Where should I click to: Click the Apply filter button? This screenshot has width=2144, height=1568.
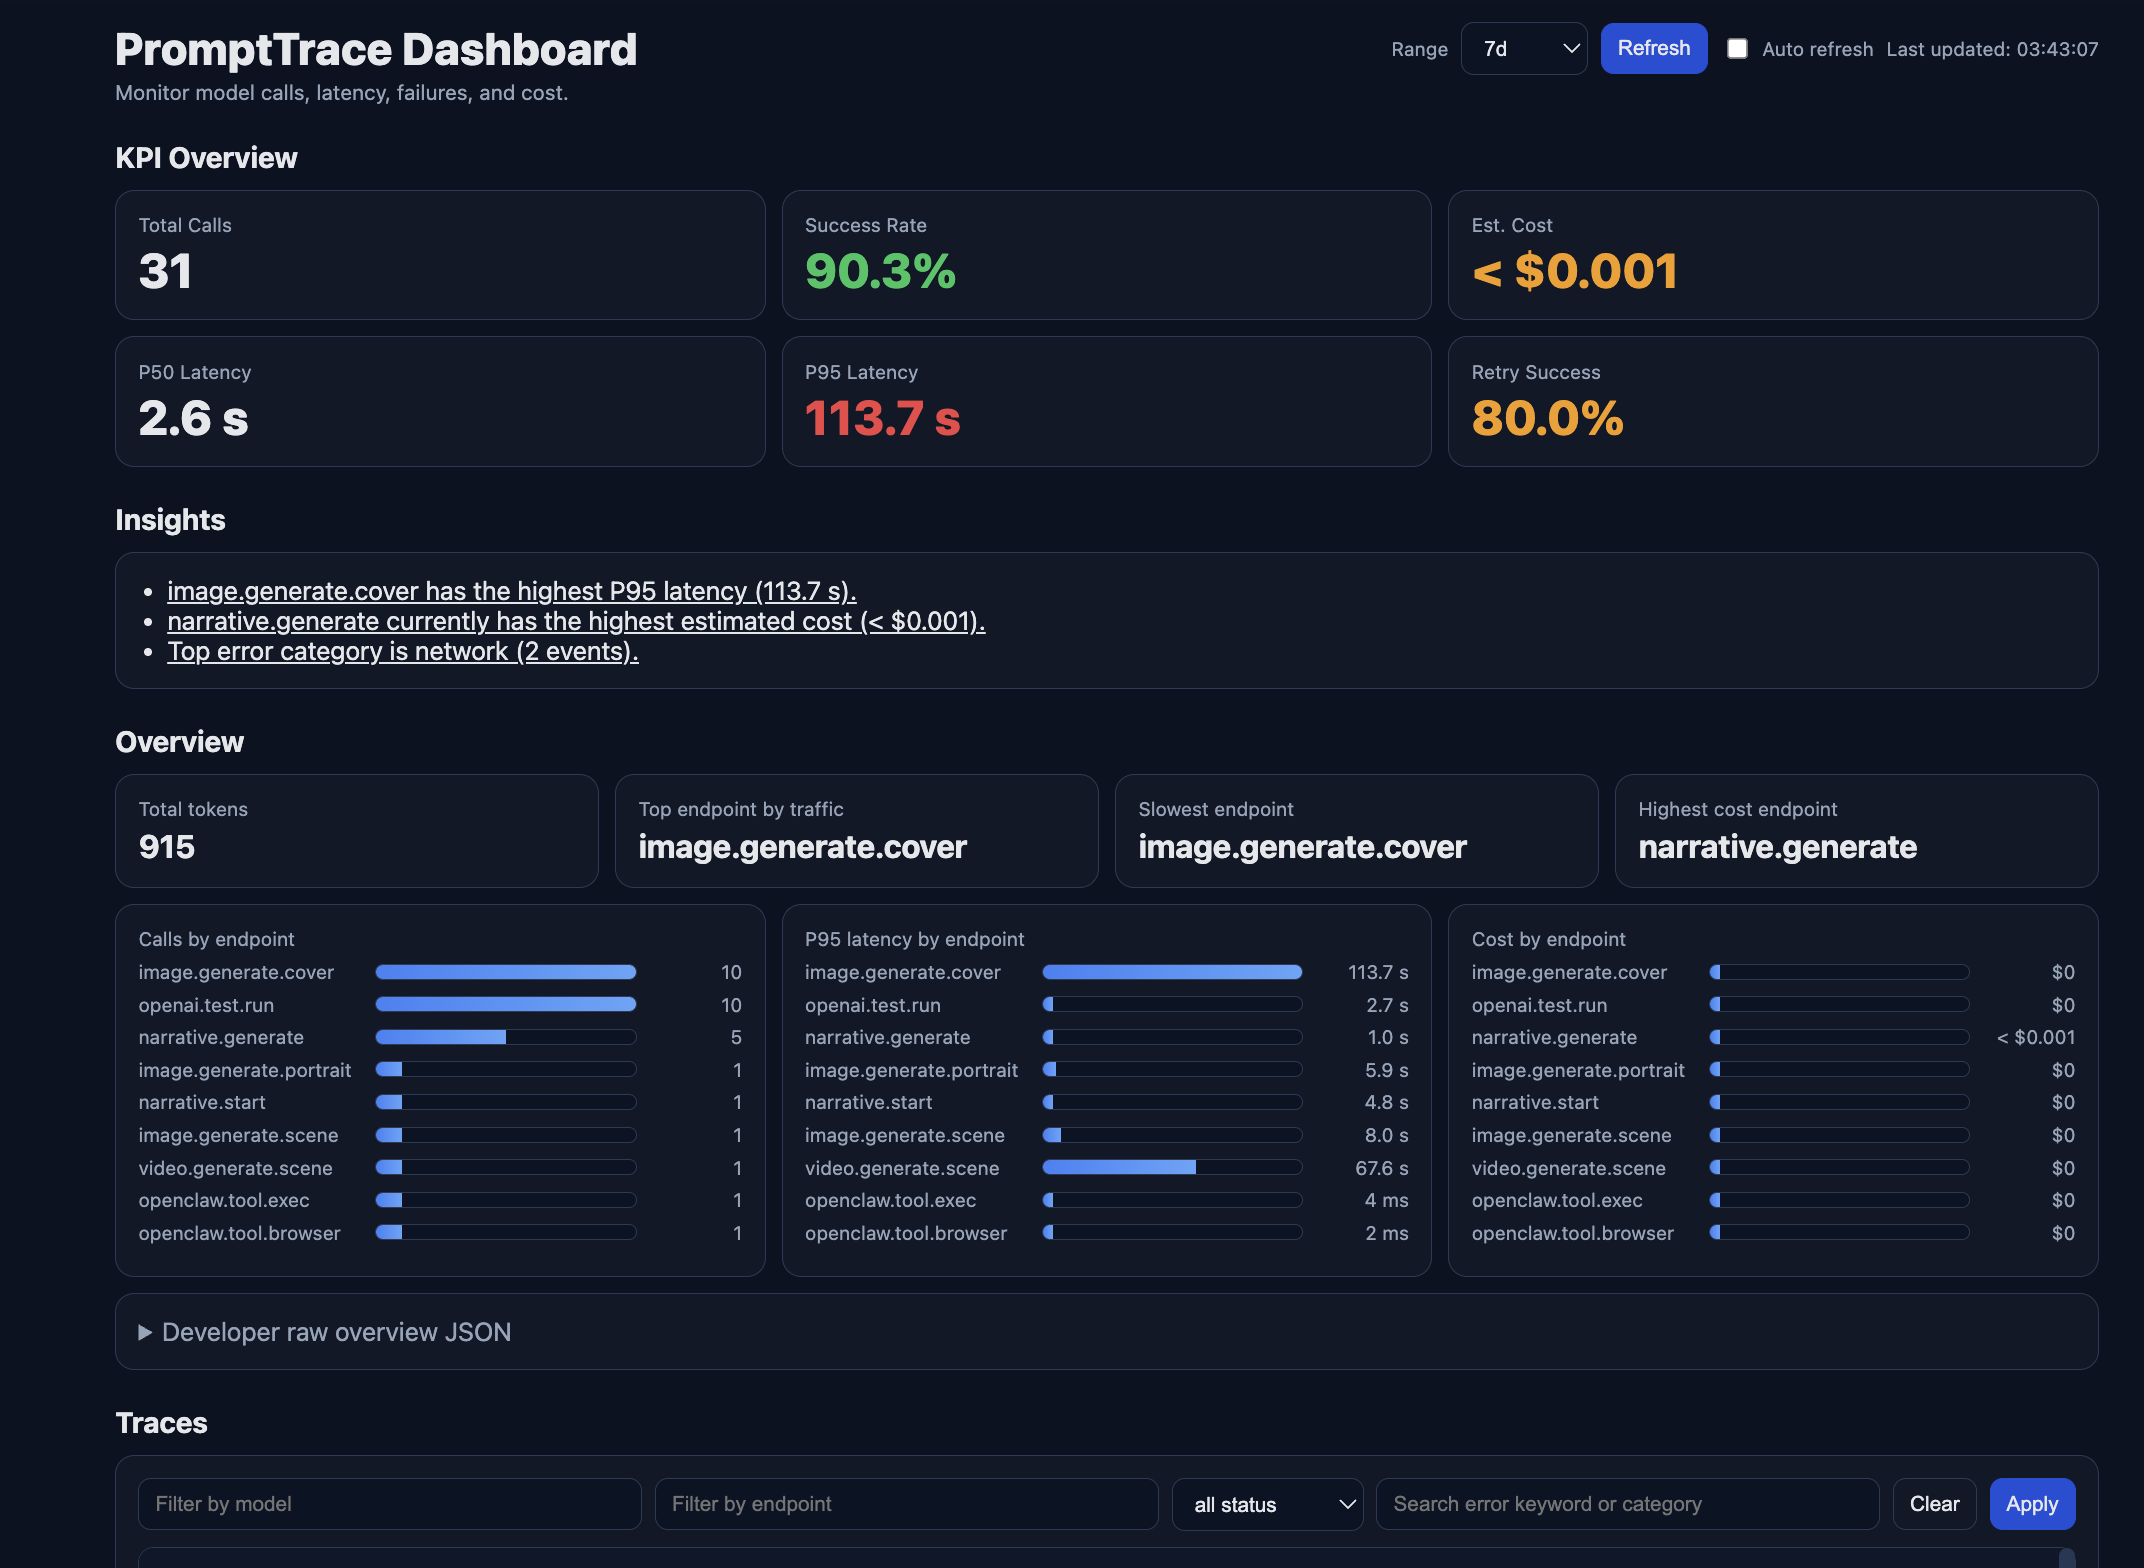pyautogui.click(x=2031, y=1504)
